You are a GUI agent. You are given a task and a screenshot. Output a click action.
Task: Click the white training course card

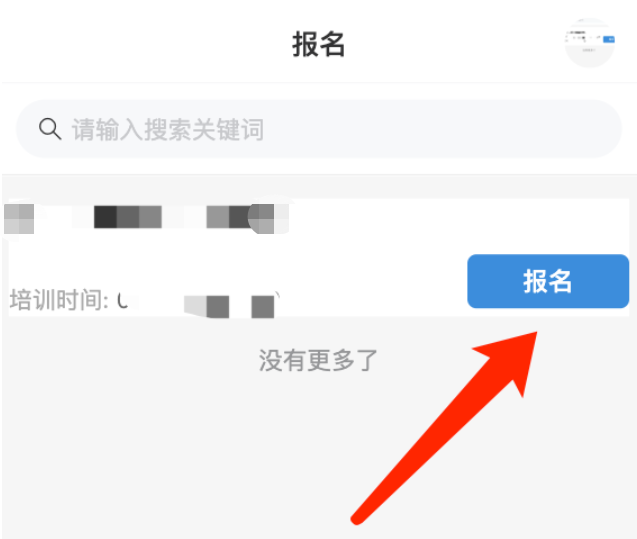[x=319, y=257]
